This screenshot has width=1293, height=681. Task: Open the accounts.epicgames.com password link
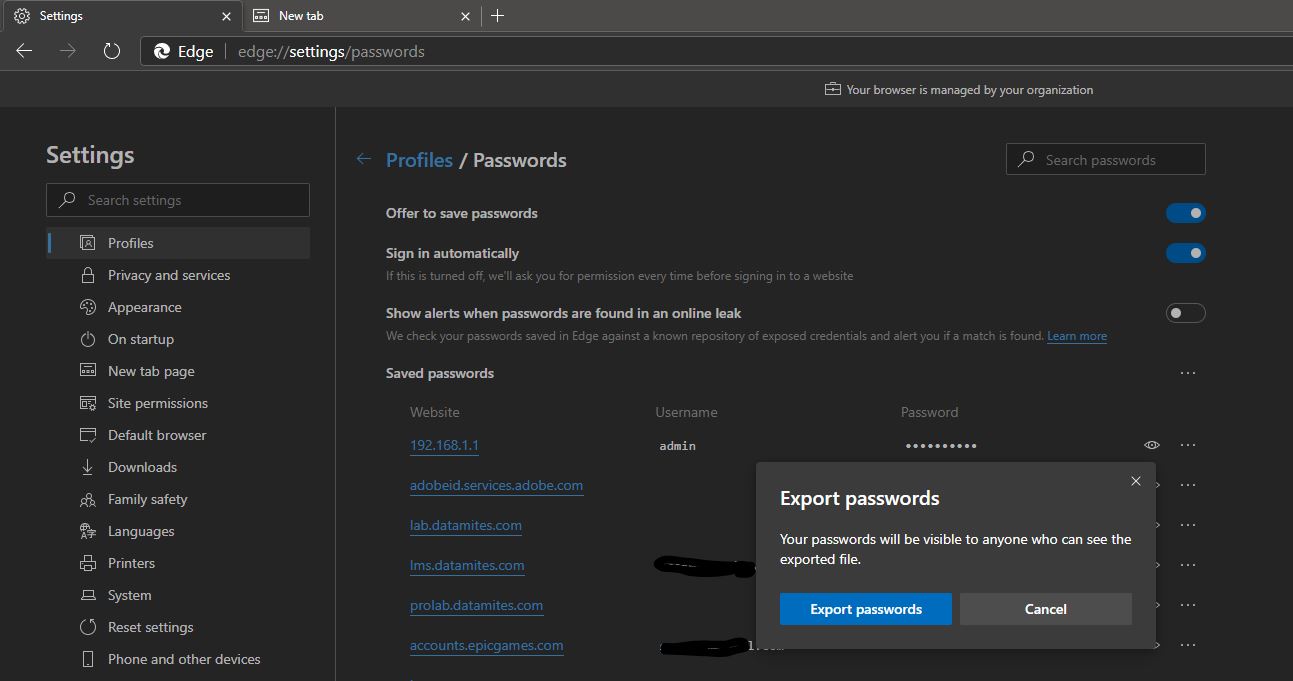pos(487,645)
